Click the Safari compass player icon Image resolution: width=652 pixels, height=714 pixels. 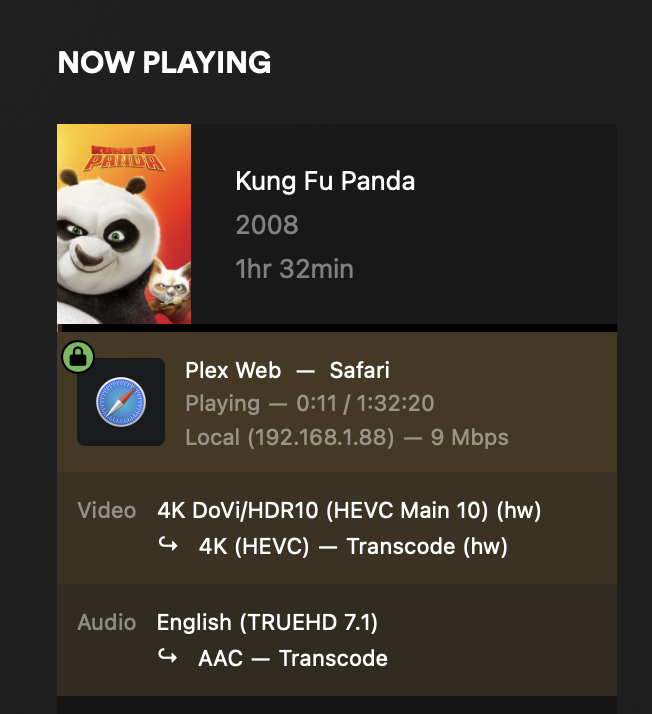coord(121,402)
